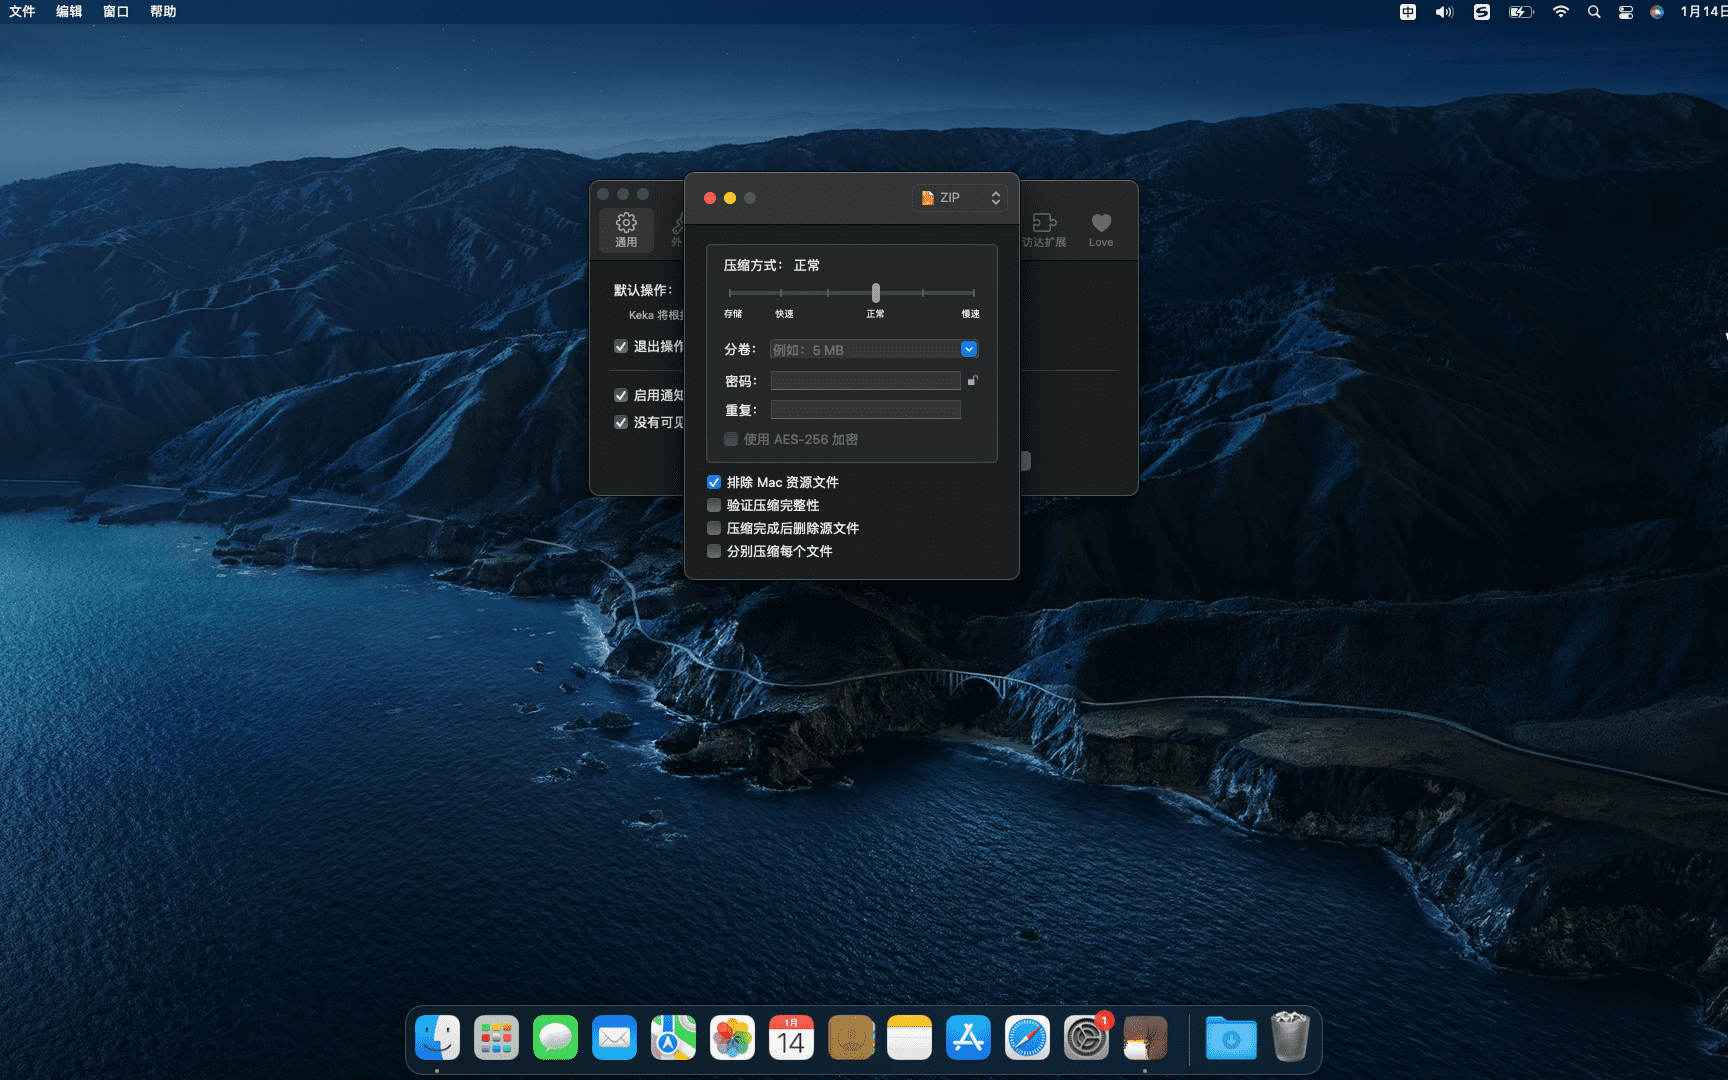The height and width of the screenshot is (1080, 1728).
Task: Click the compression method slider handle
Action: coord(876,293)
